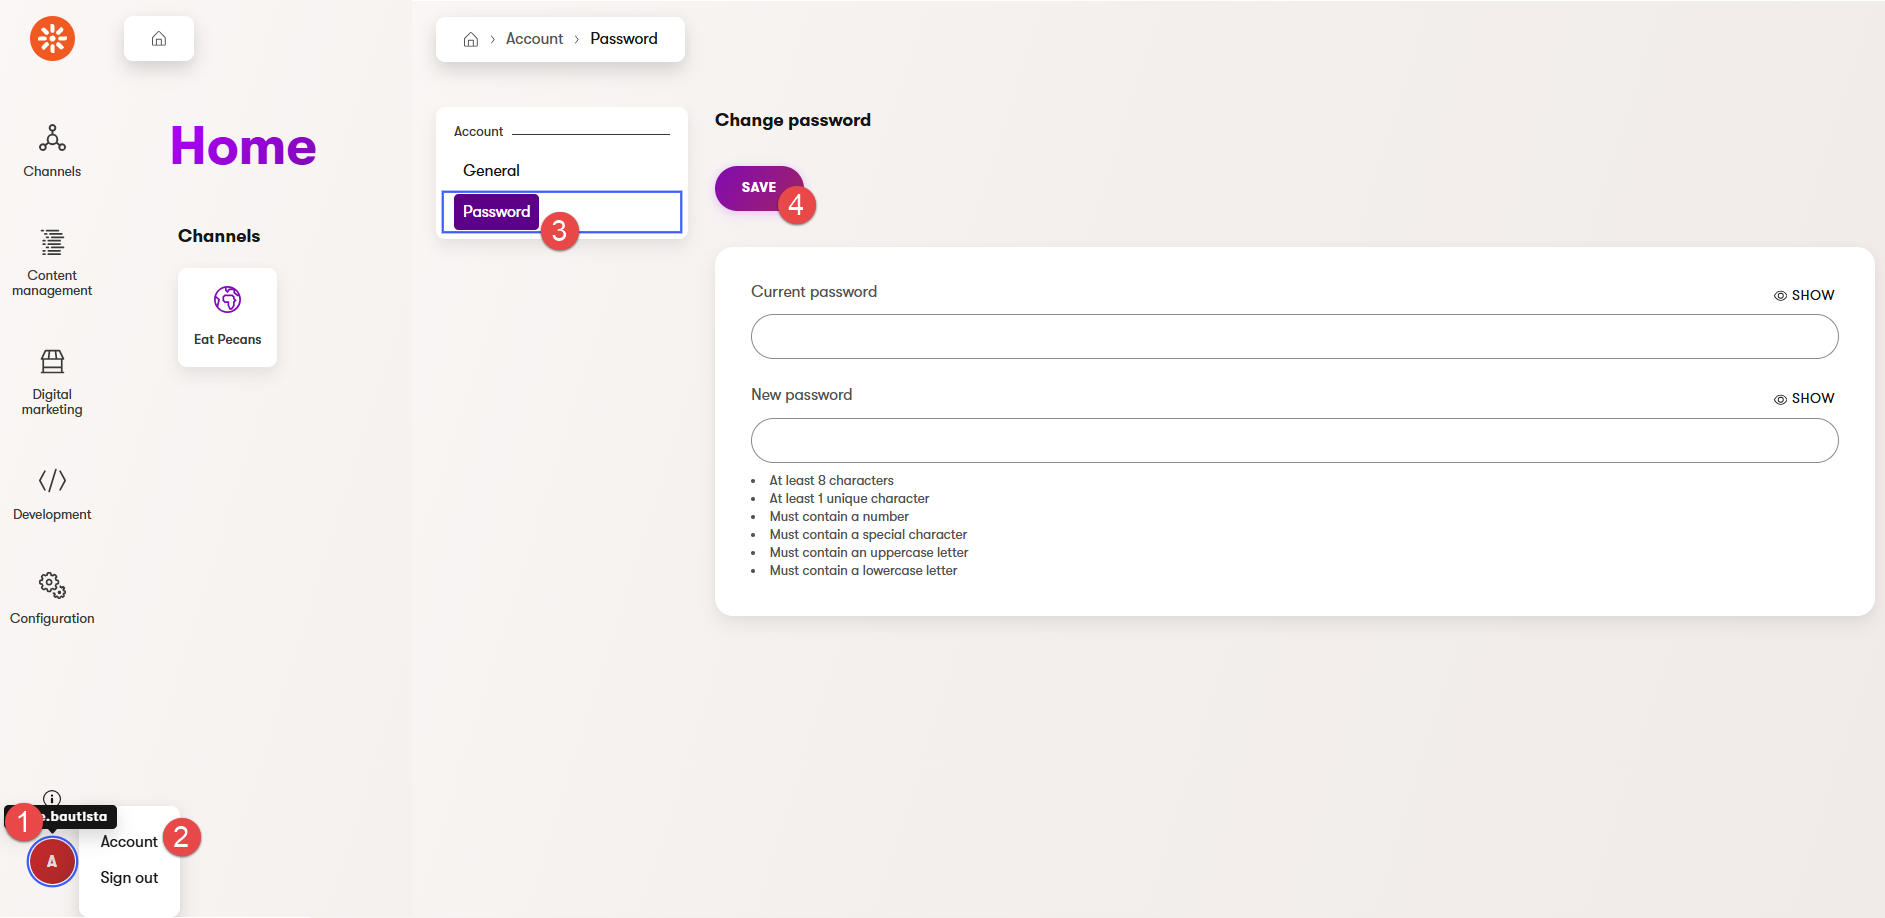
Task: Select the Password account tab
Action: click(x=496, y=212)
